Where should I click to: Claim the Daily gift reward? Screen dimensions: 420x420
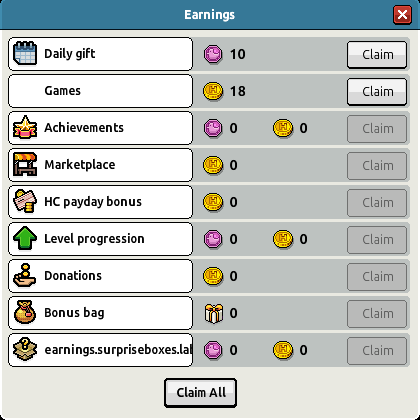377,55
